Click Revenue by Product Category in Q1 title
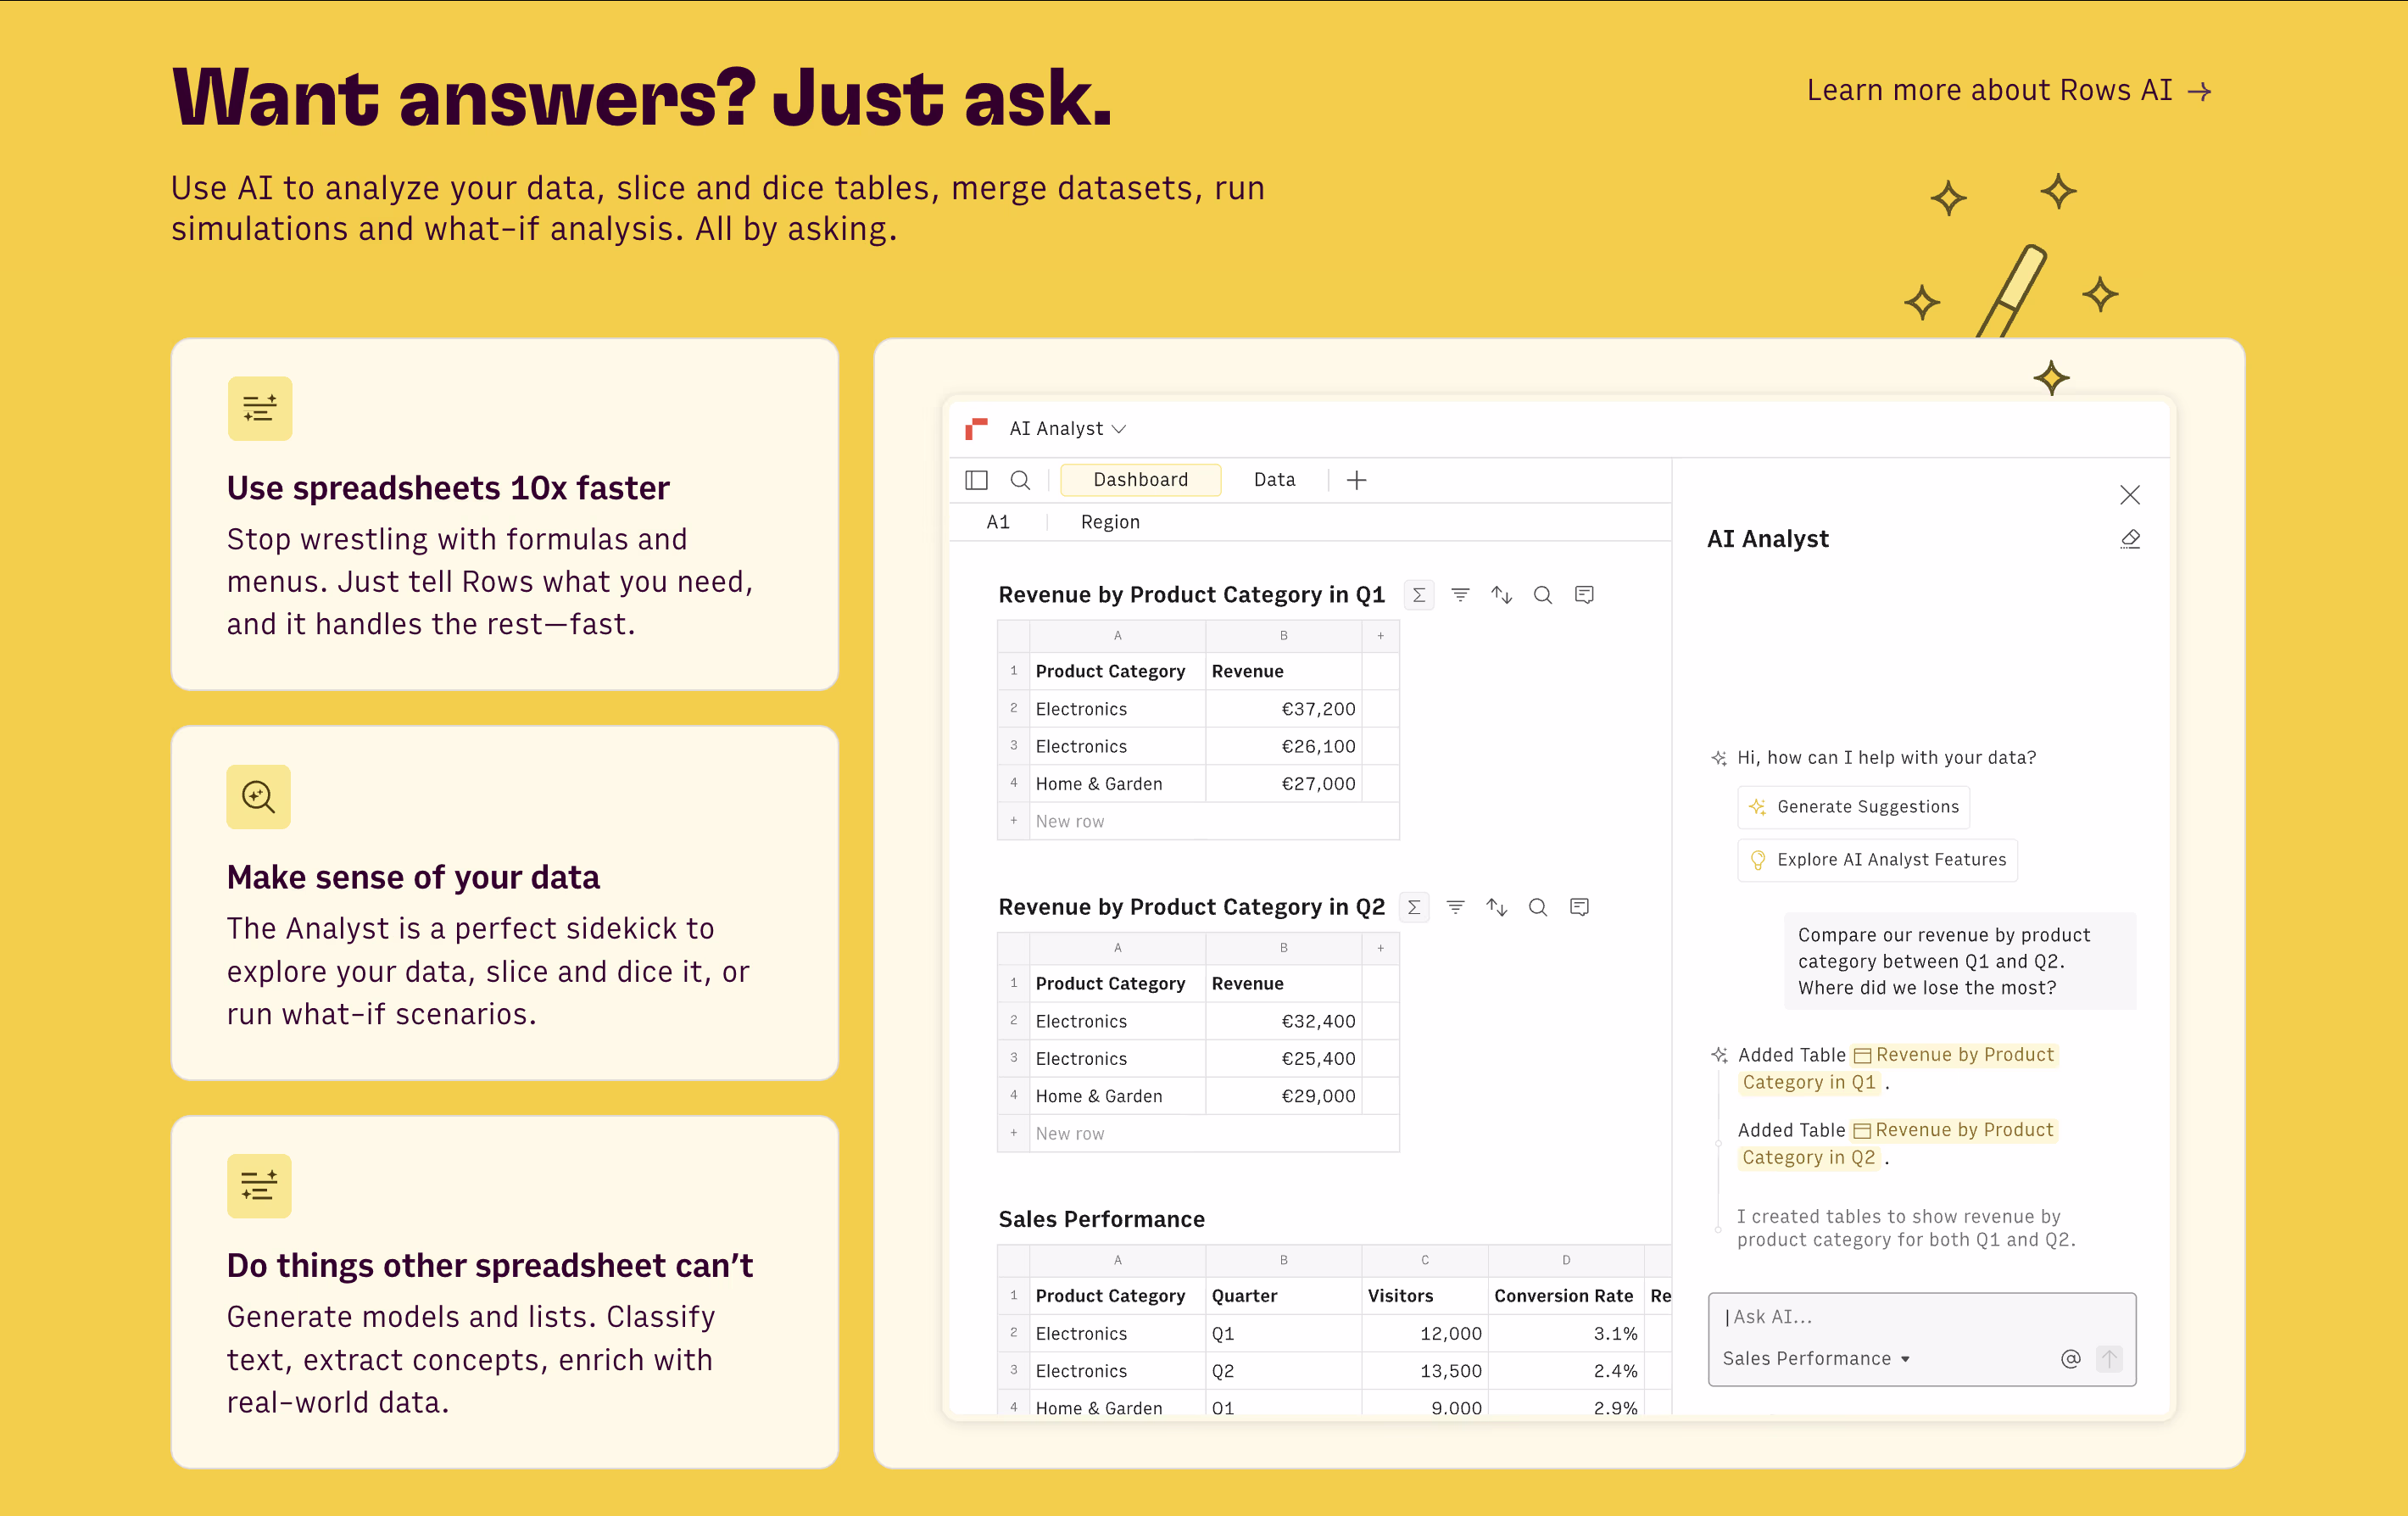 [1191, 595]
